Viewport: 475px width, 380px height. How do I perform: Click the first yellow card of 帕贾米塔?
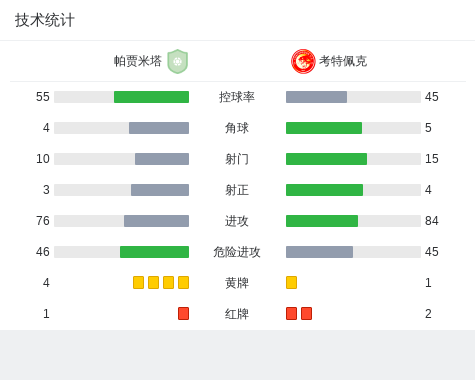pyautogui.click(x=138, y=283)
